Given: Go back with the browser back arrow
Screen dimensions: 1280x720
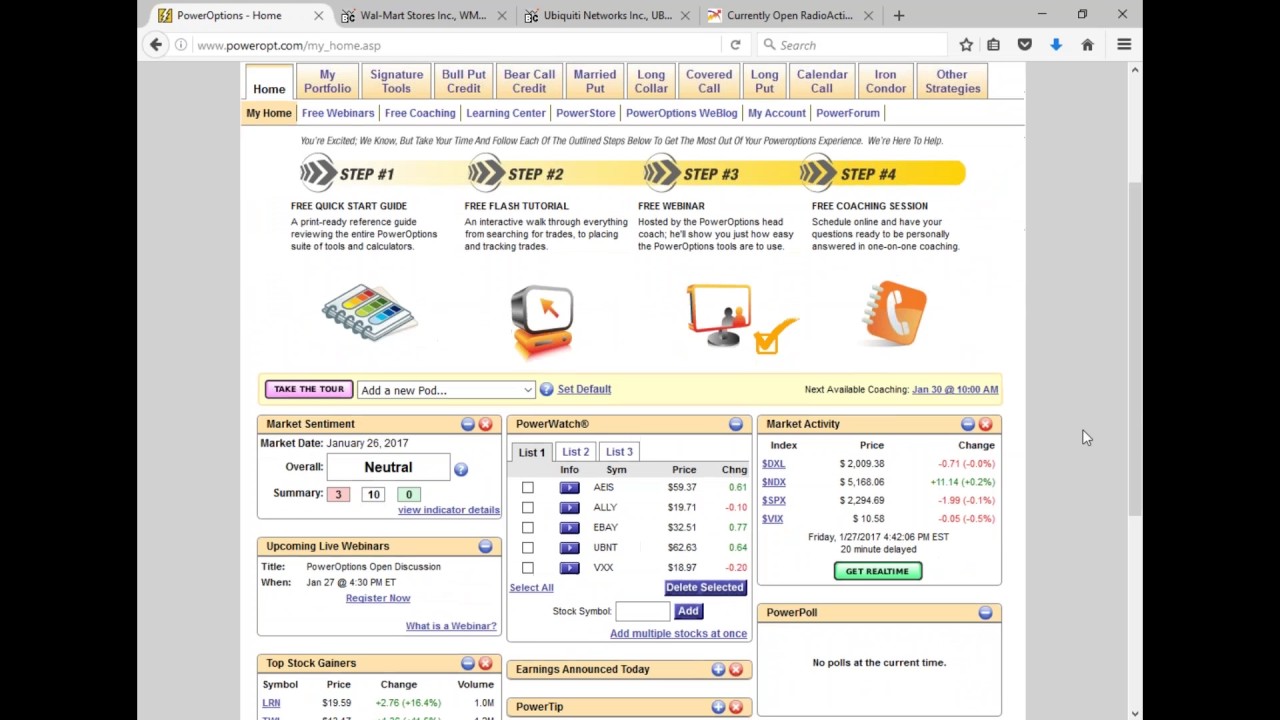Looking at the screenshot, I should tap(156, 45).
